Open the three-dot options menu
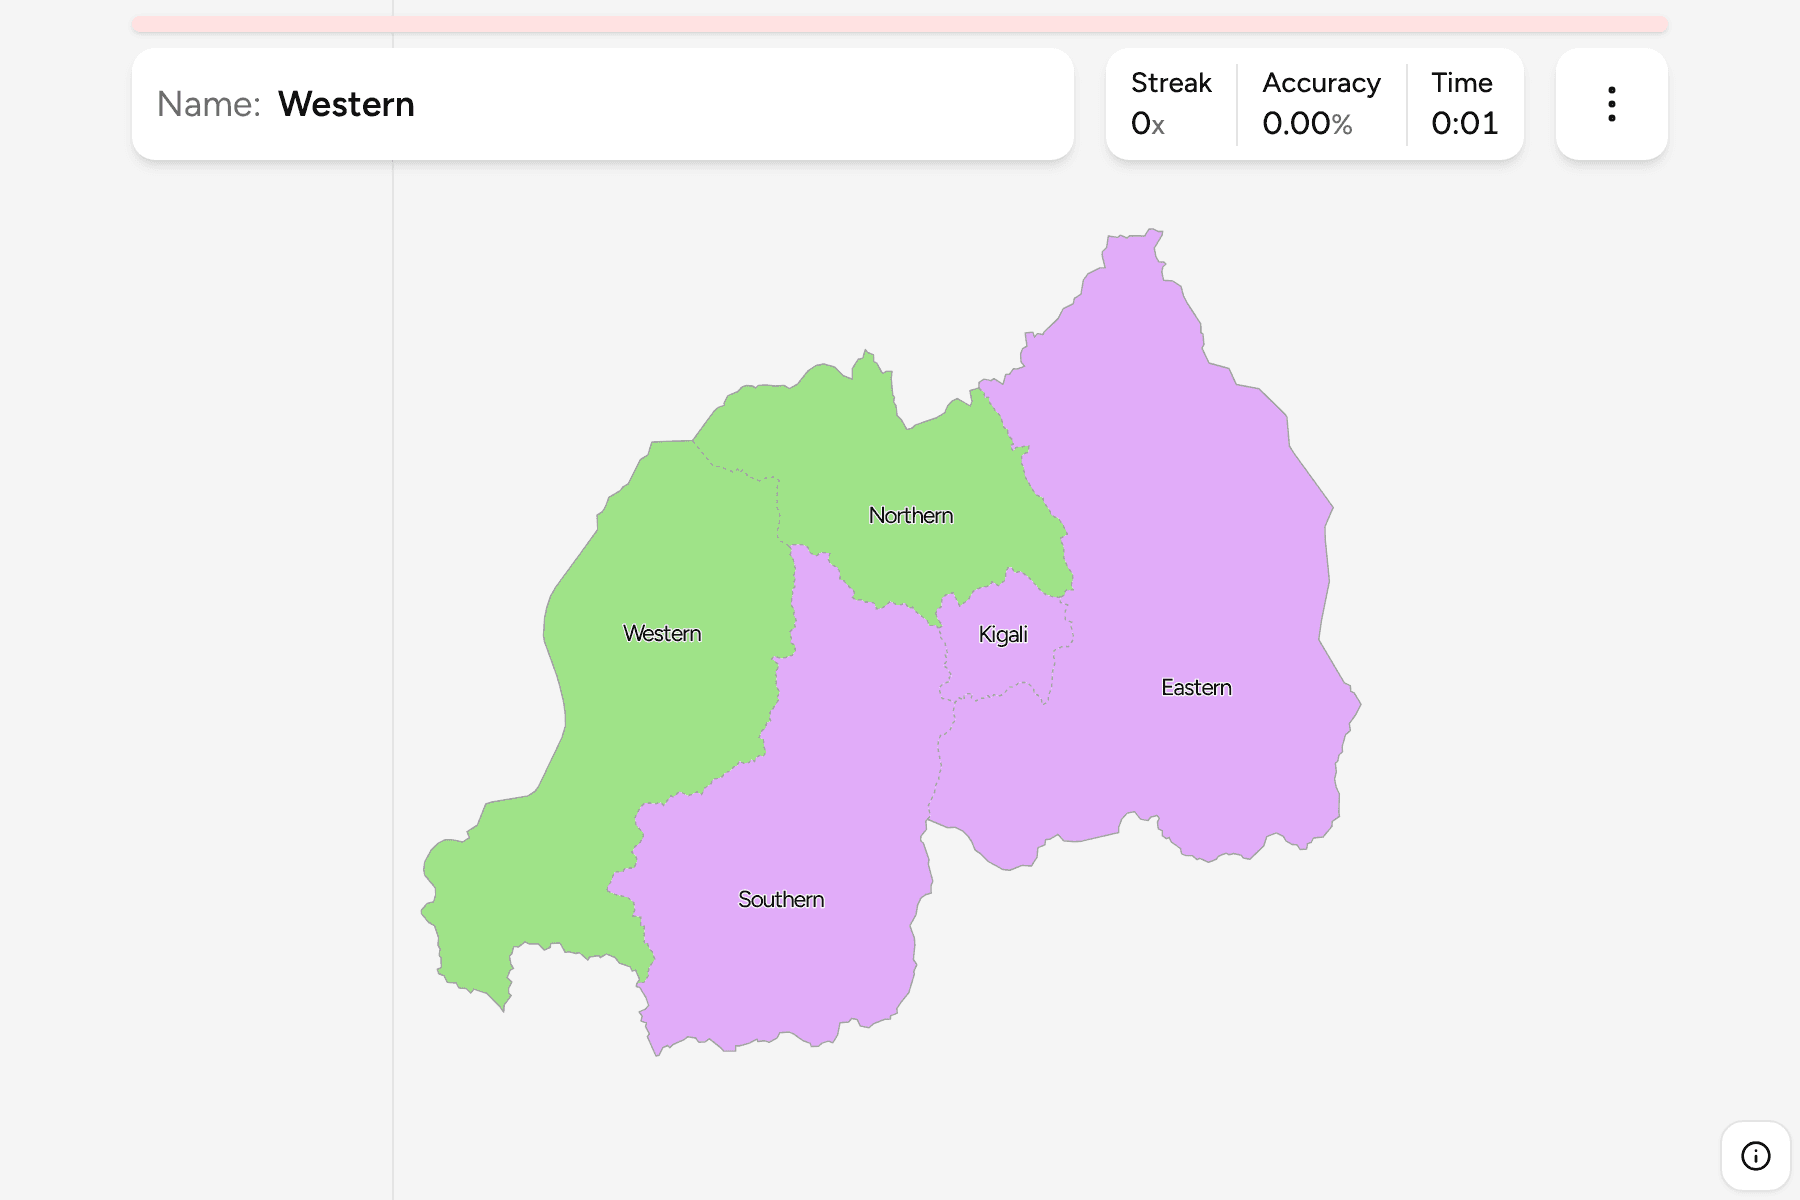This screenshot has height=1200, width=1800. [1611, 104]
